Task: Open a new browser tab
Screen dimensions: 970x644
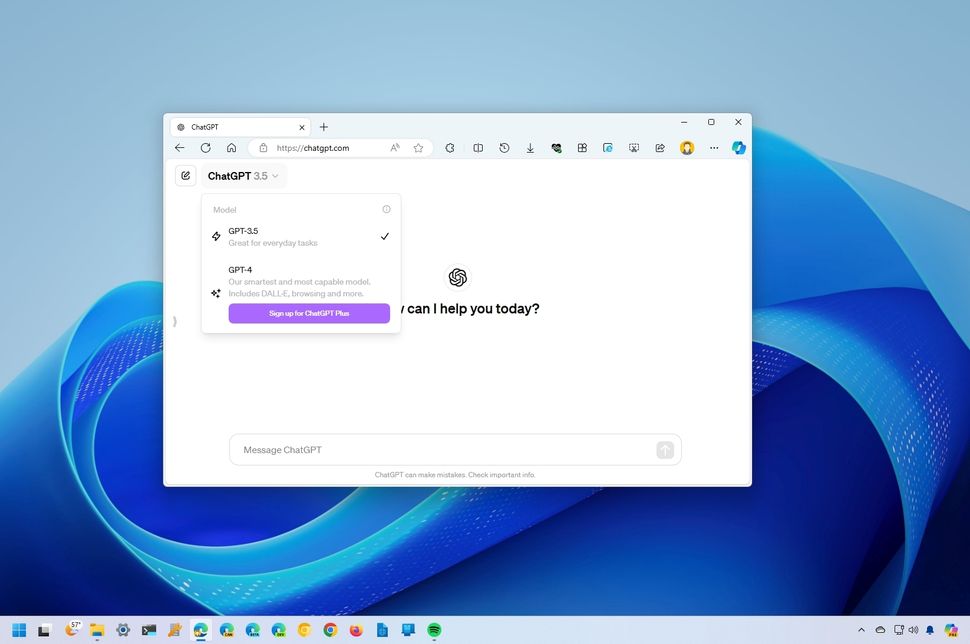Action: [324, 127]
